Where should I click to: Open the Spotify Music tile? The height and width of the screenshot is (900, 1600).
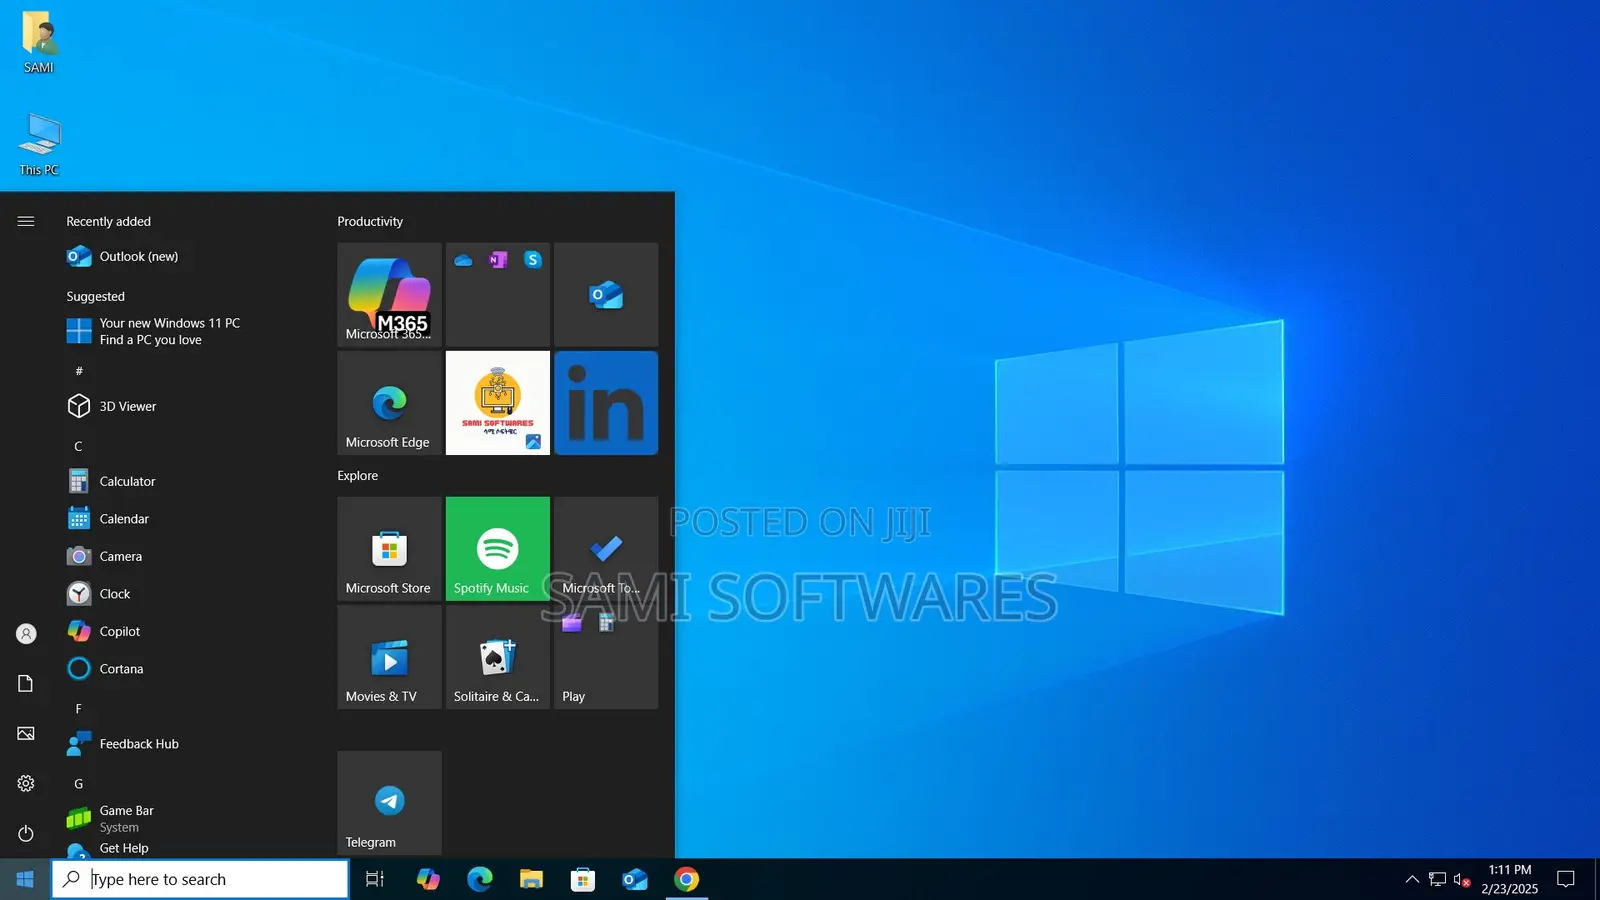point(497,549)
